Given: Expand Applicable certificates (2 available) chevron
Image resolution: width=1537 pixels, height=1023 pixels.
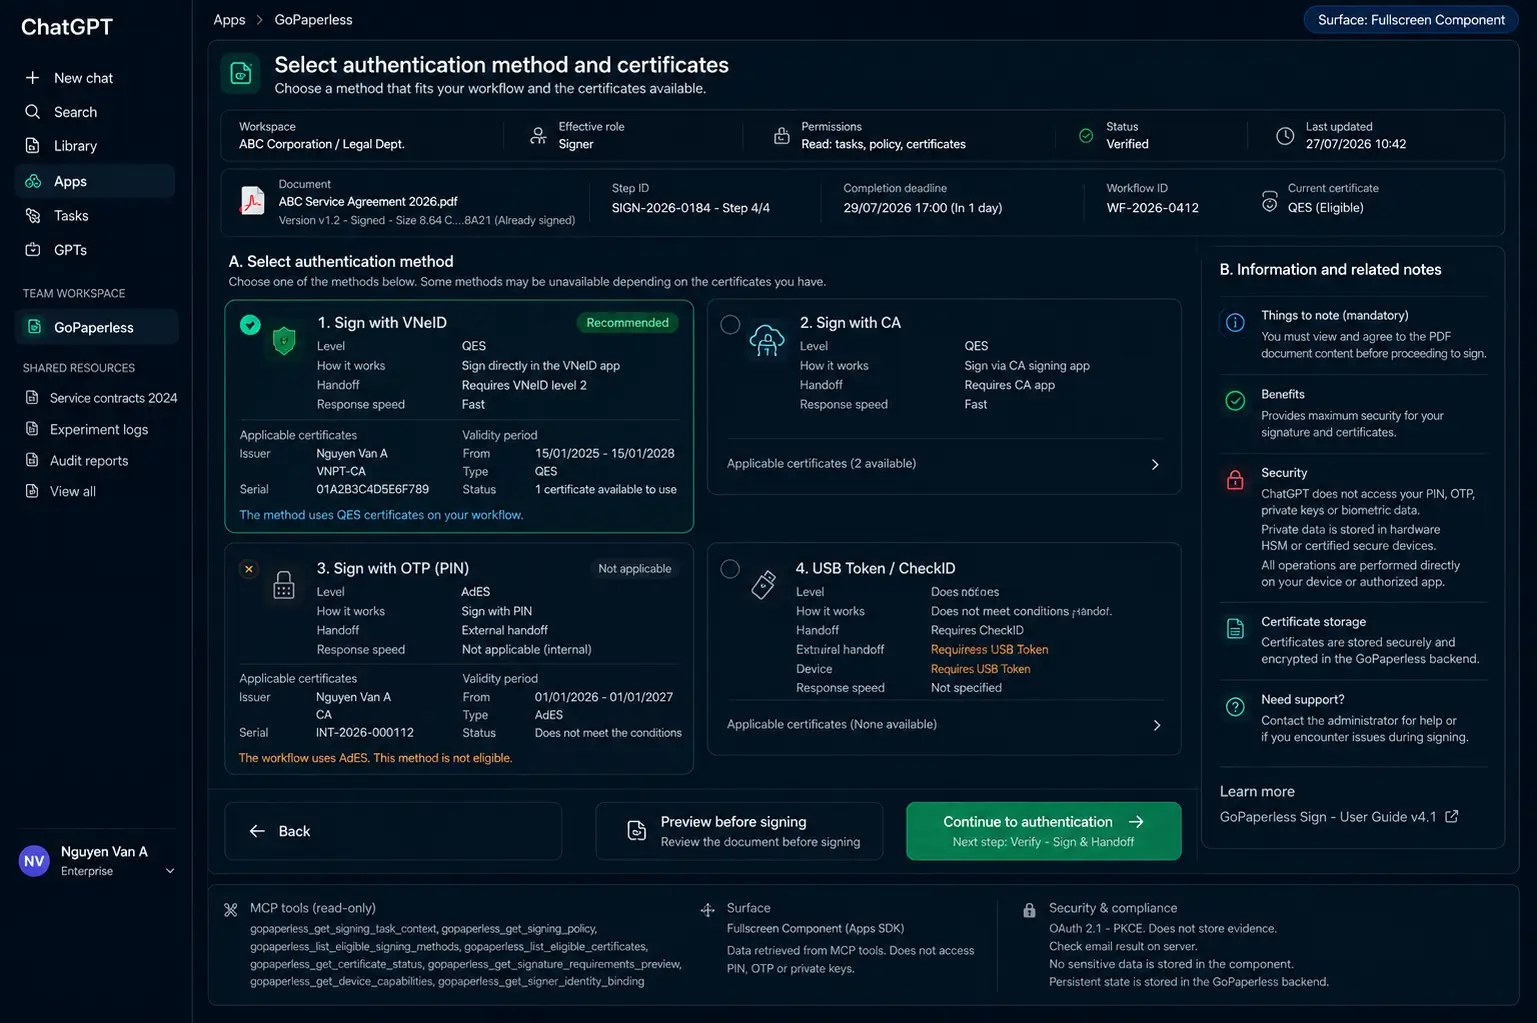Looking at the screenshot, I should point(1155,464).
